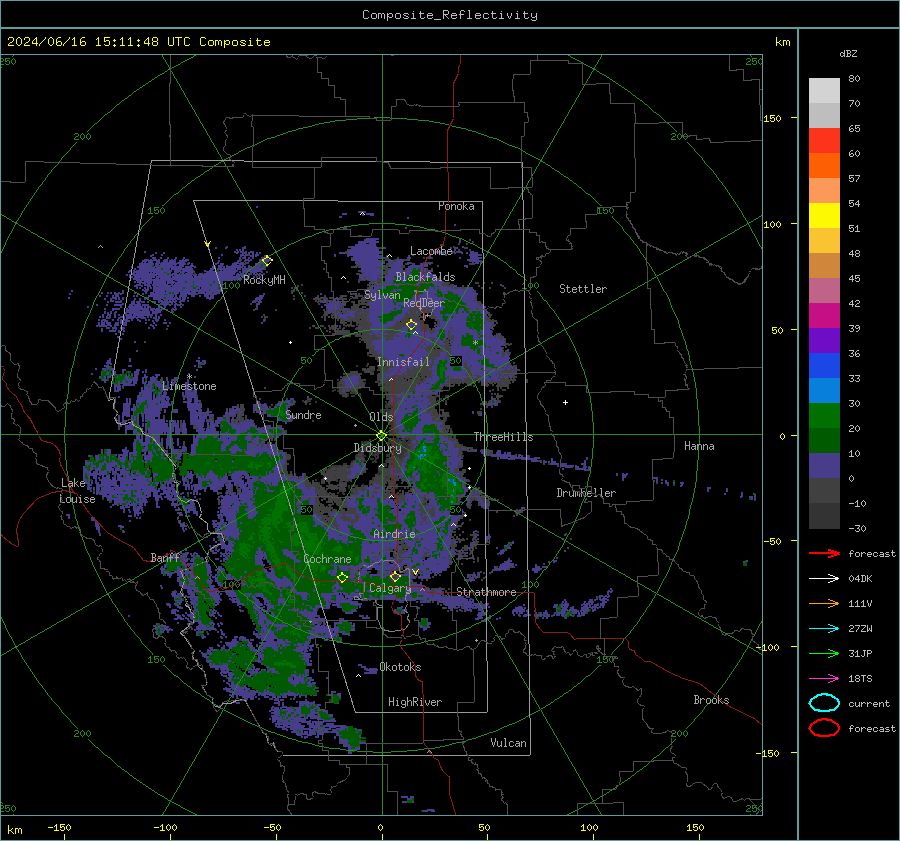Click the Innisfail label
The height and width of the screenshot is (841, 900).
tap(403, 362)
